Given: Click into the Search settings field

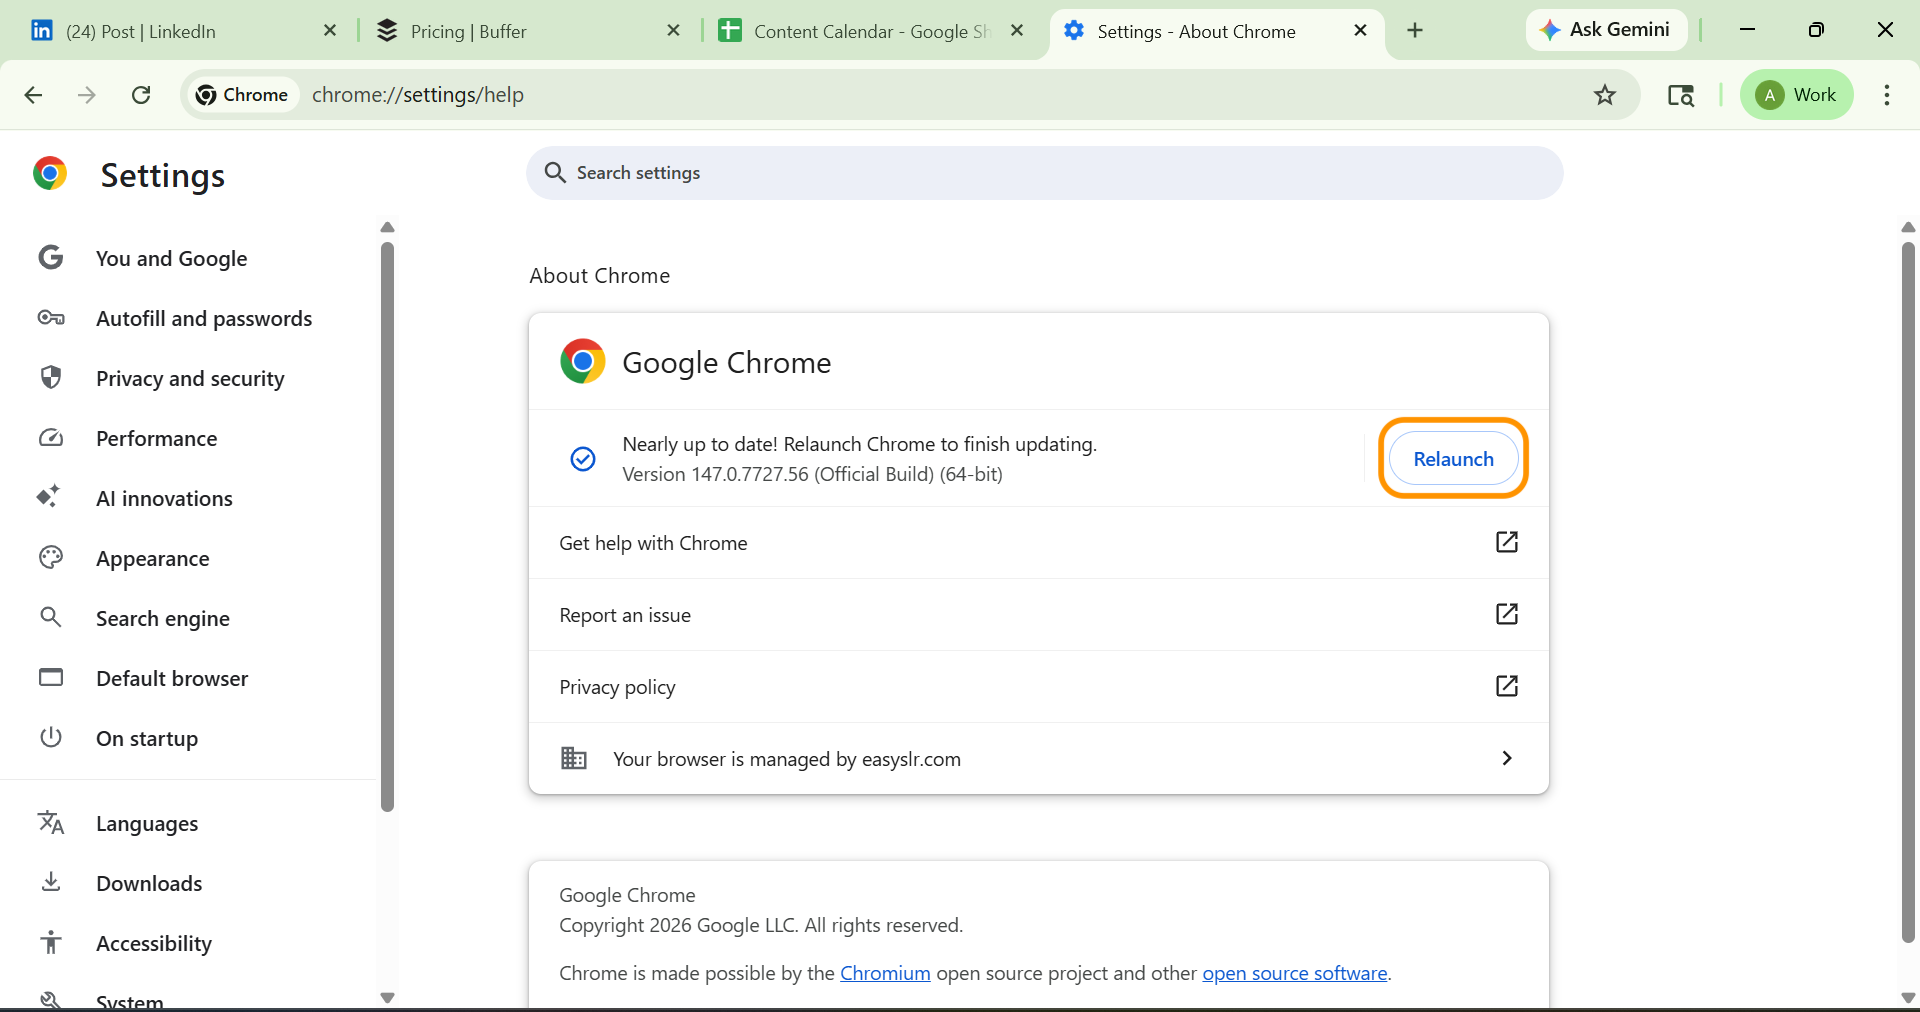Looking at the screenshot, I should 1044,173.
